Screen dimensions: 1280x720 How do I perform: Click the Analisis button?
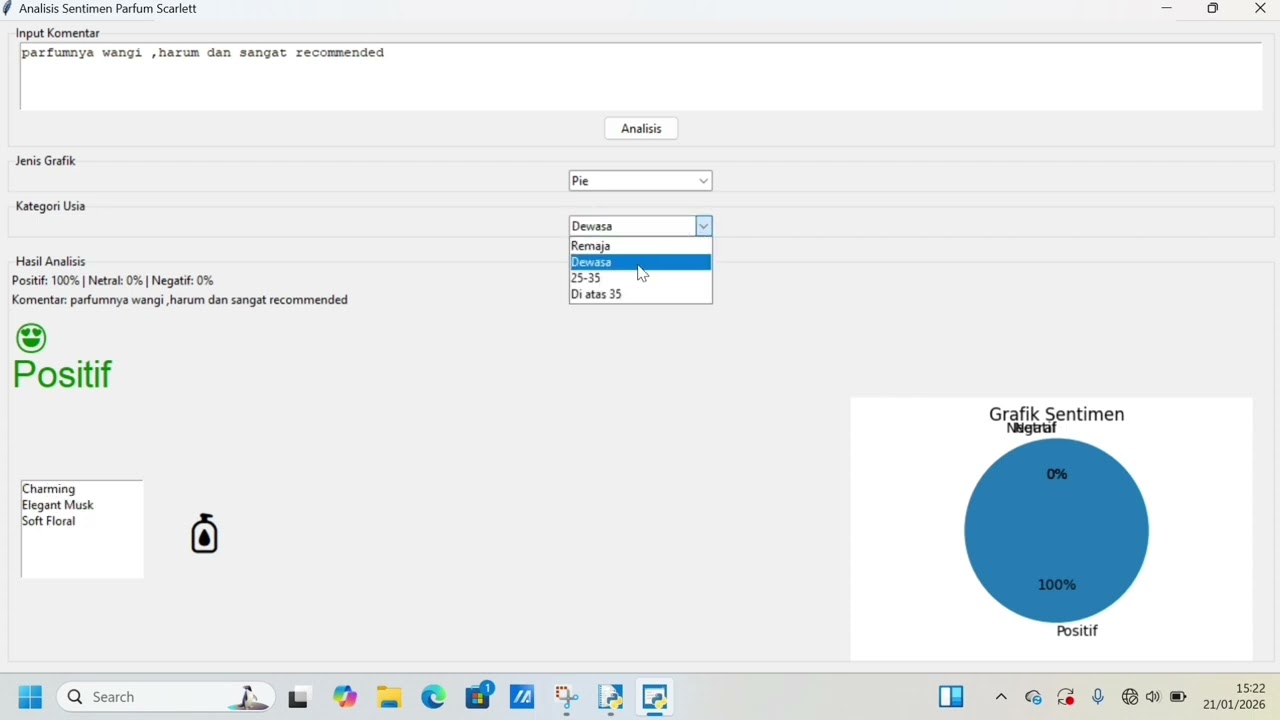point(642,129)
